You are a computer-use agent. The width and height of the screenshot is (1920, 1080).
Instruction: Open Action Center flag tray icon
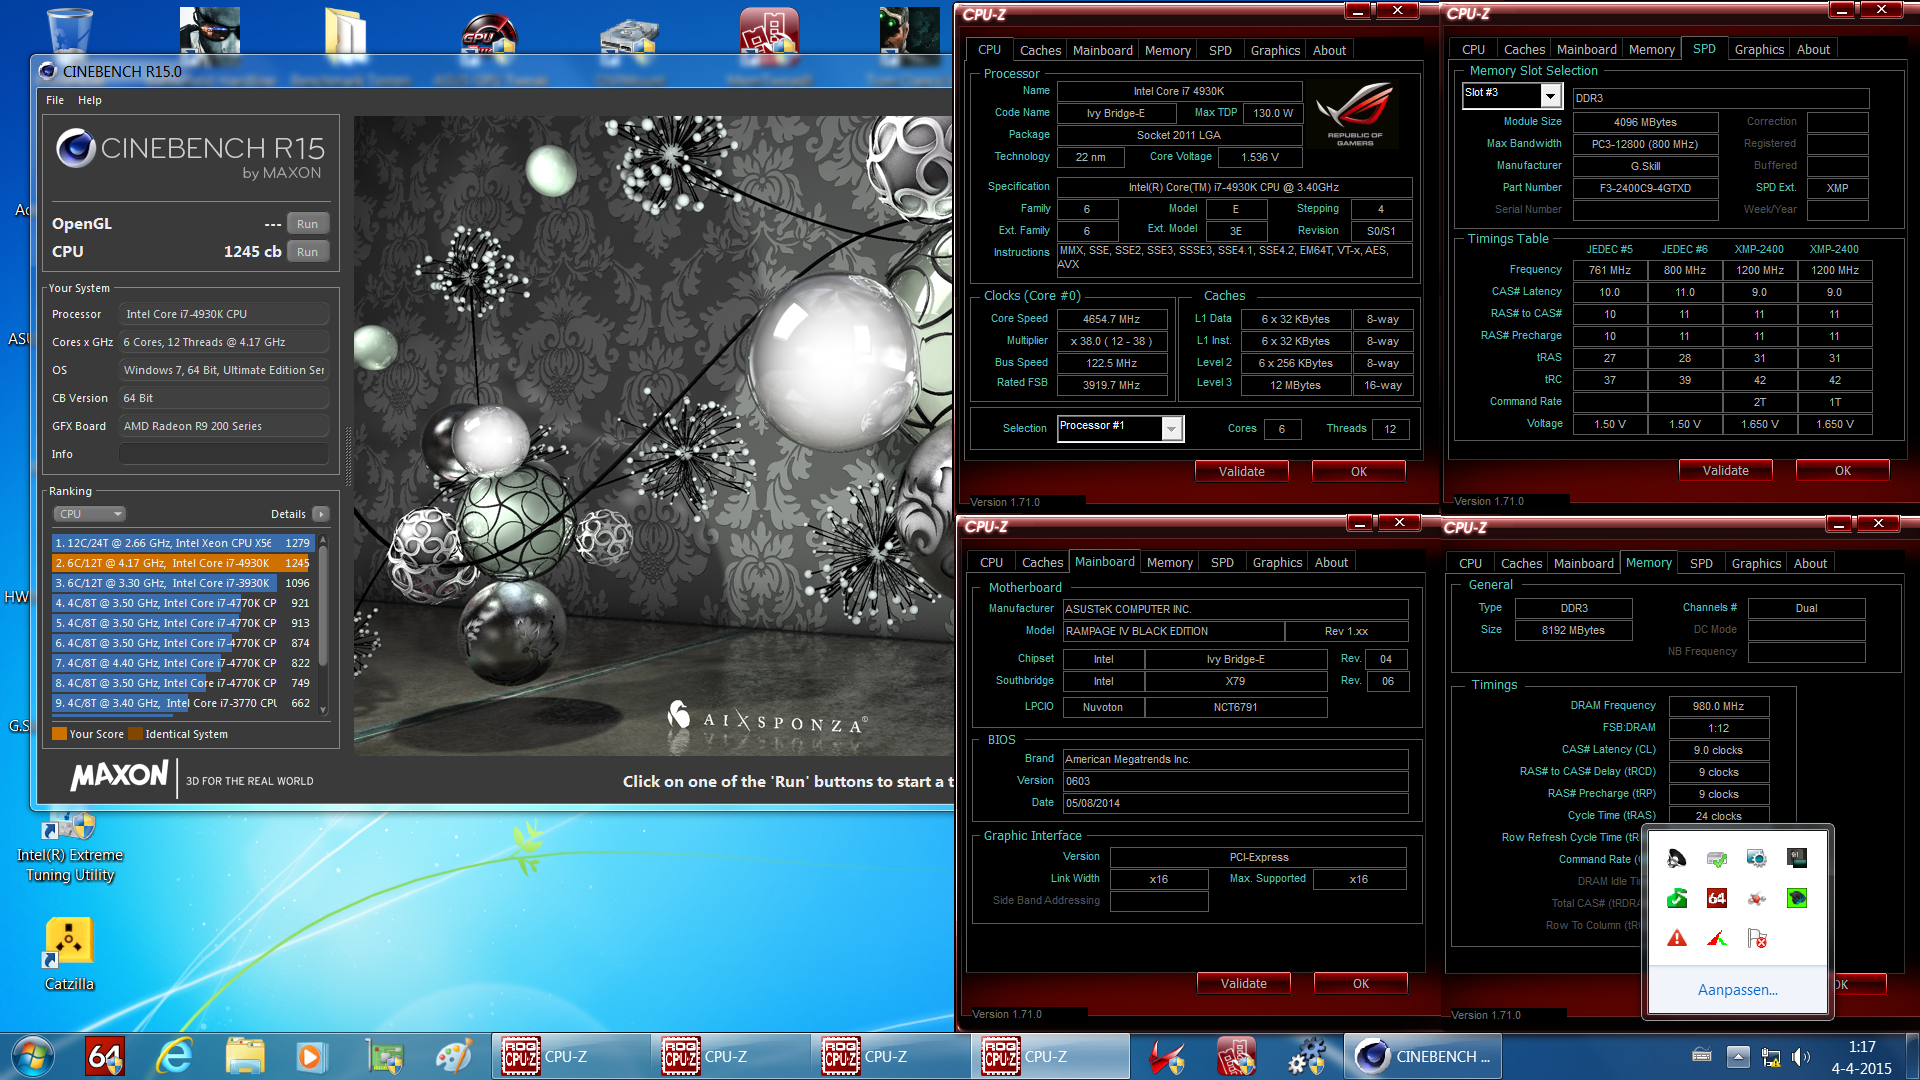[1757, 938]
